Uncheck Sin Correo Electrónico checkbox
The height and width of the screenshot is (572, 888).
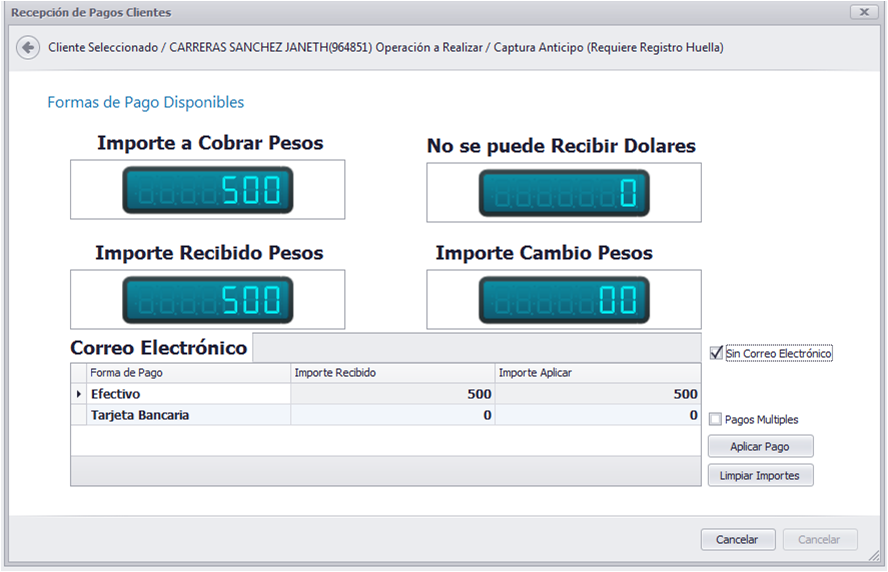coord(716,353)
